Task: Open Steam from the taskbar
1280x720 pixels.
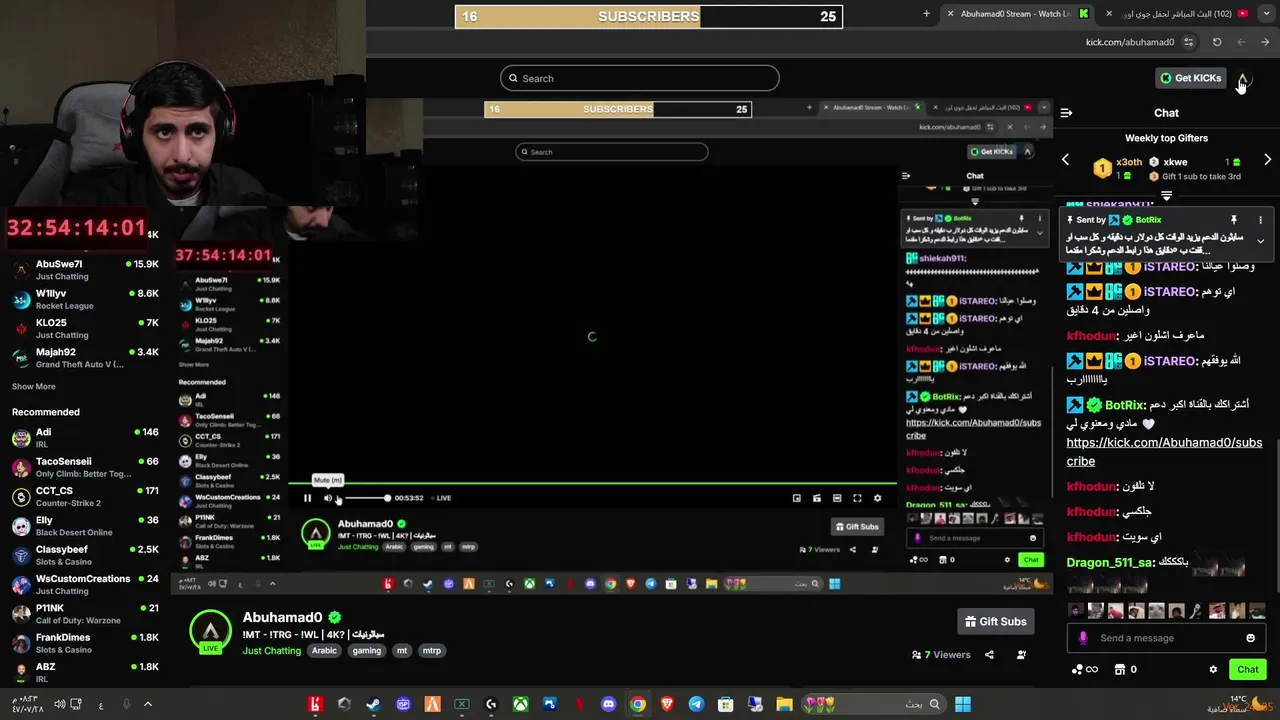Action: point(373,704)
